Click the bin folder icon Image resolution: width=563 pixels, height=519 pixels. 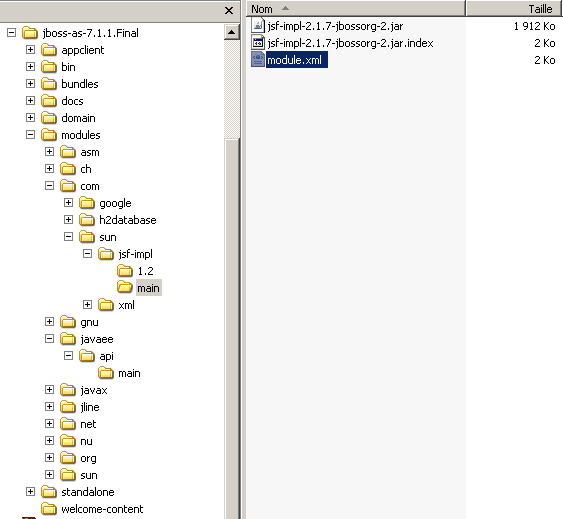pyautogui.click(x=49, y=67)
